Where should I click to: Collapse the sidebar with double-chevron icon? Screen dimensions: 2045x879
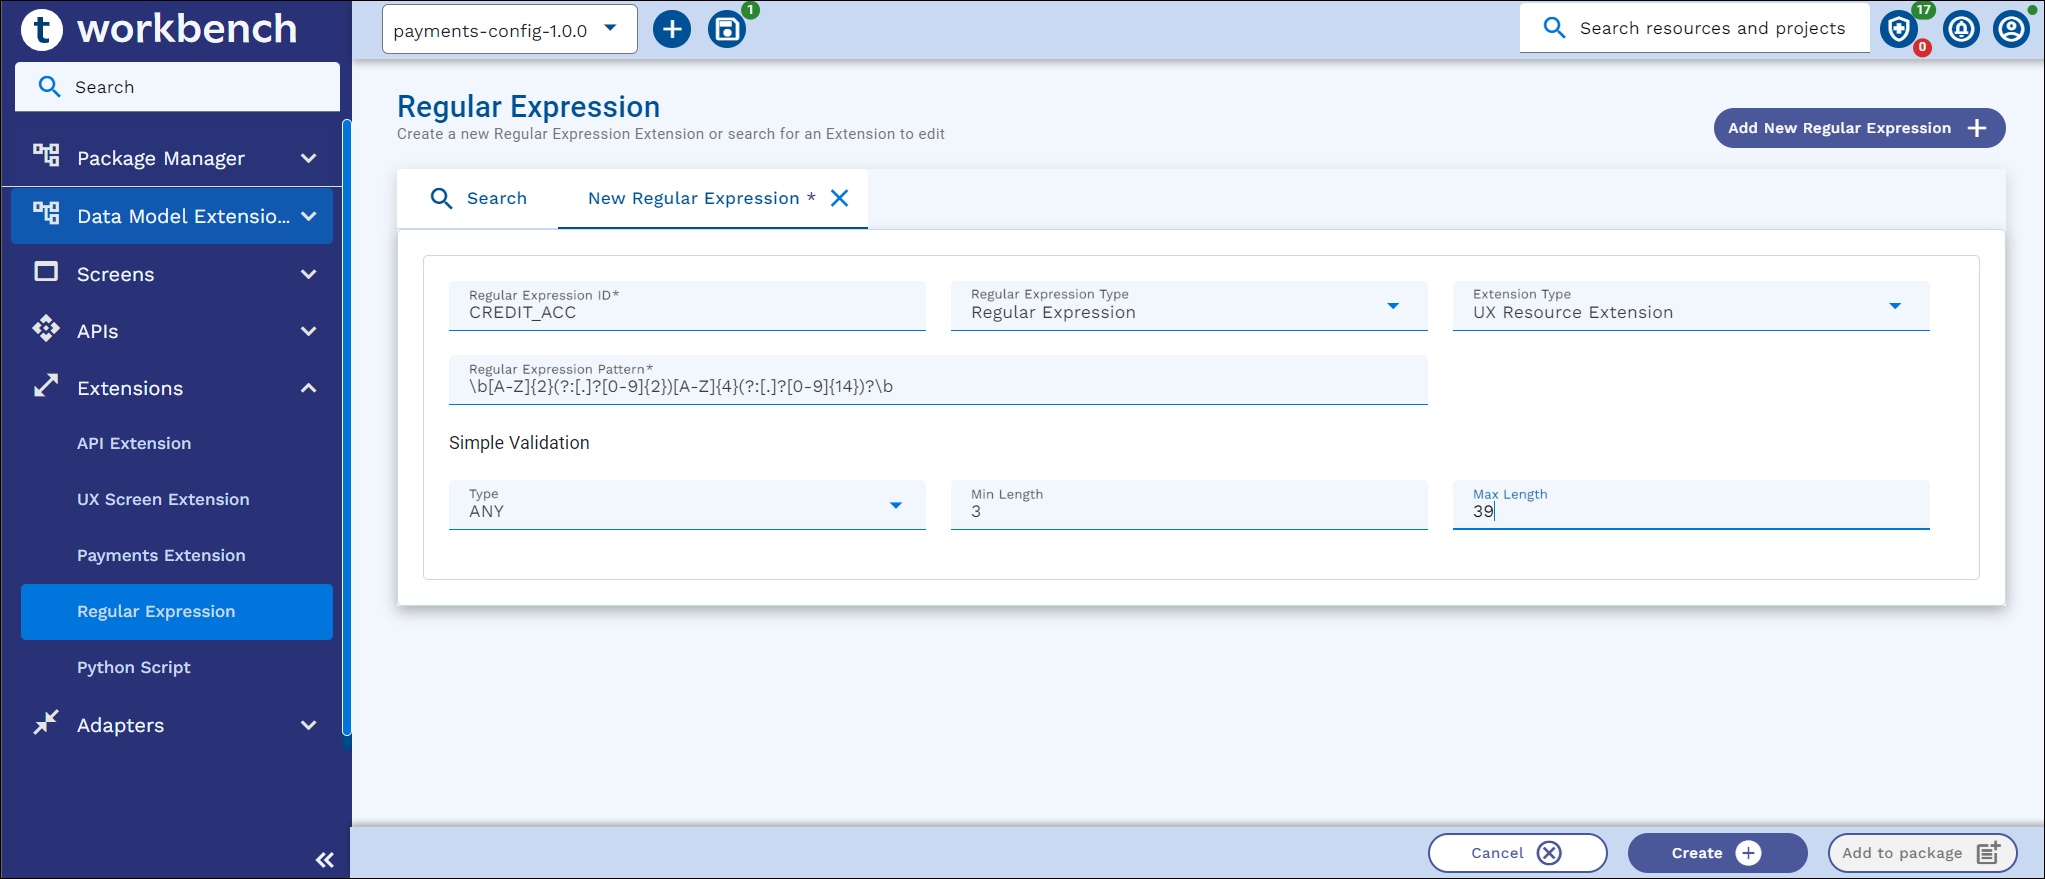(x=325, y=859)
